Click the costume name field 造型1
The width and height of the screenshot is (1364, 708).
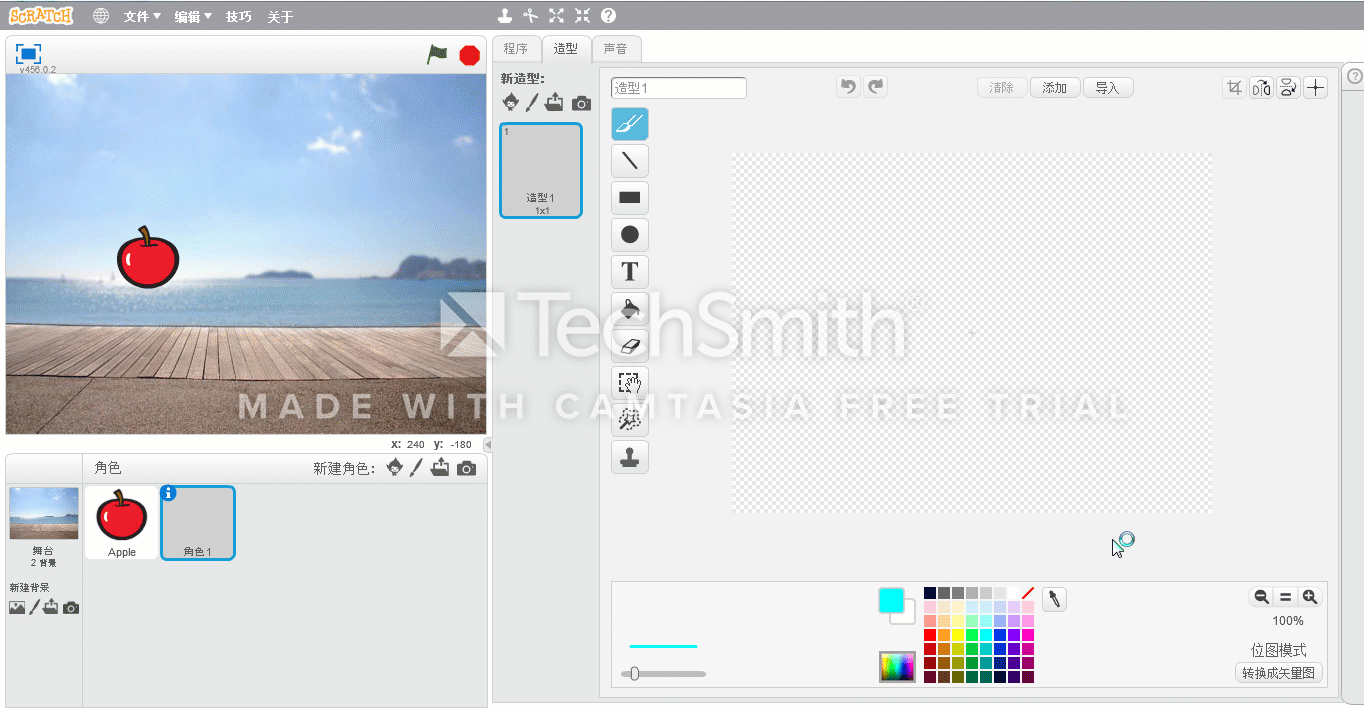[x=679, y=88]
